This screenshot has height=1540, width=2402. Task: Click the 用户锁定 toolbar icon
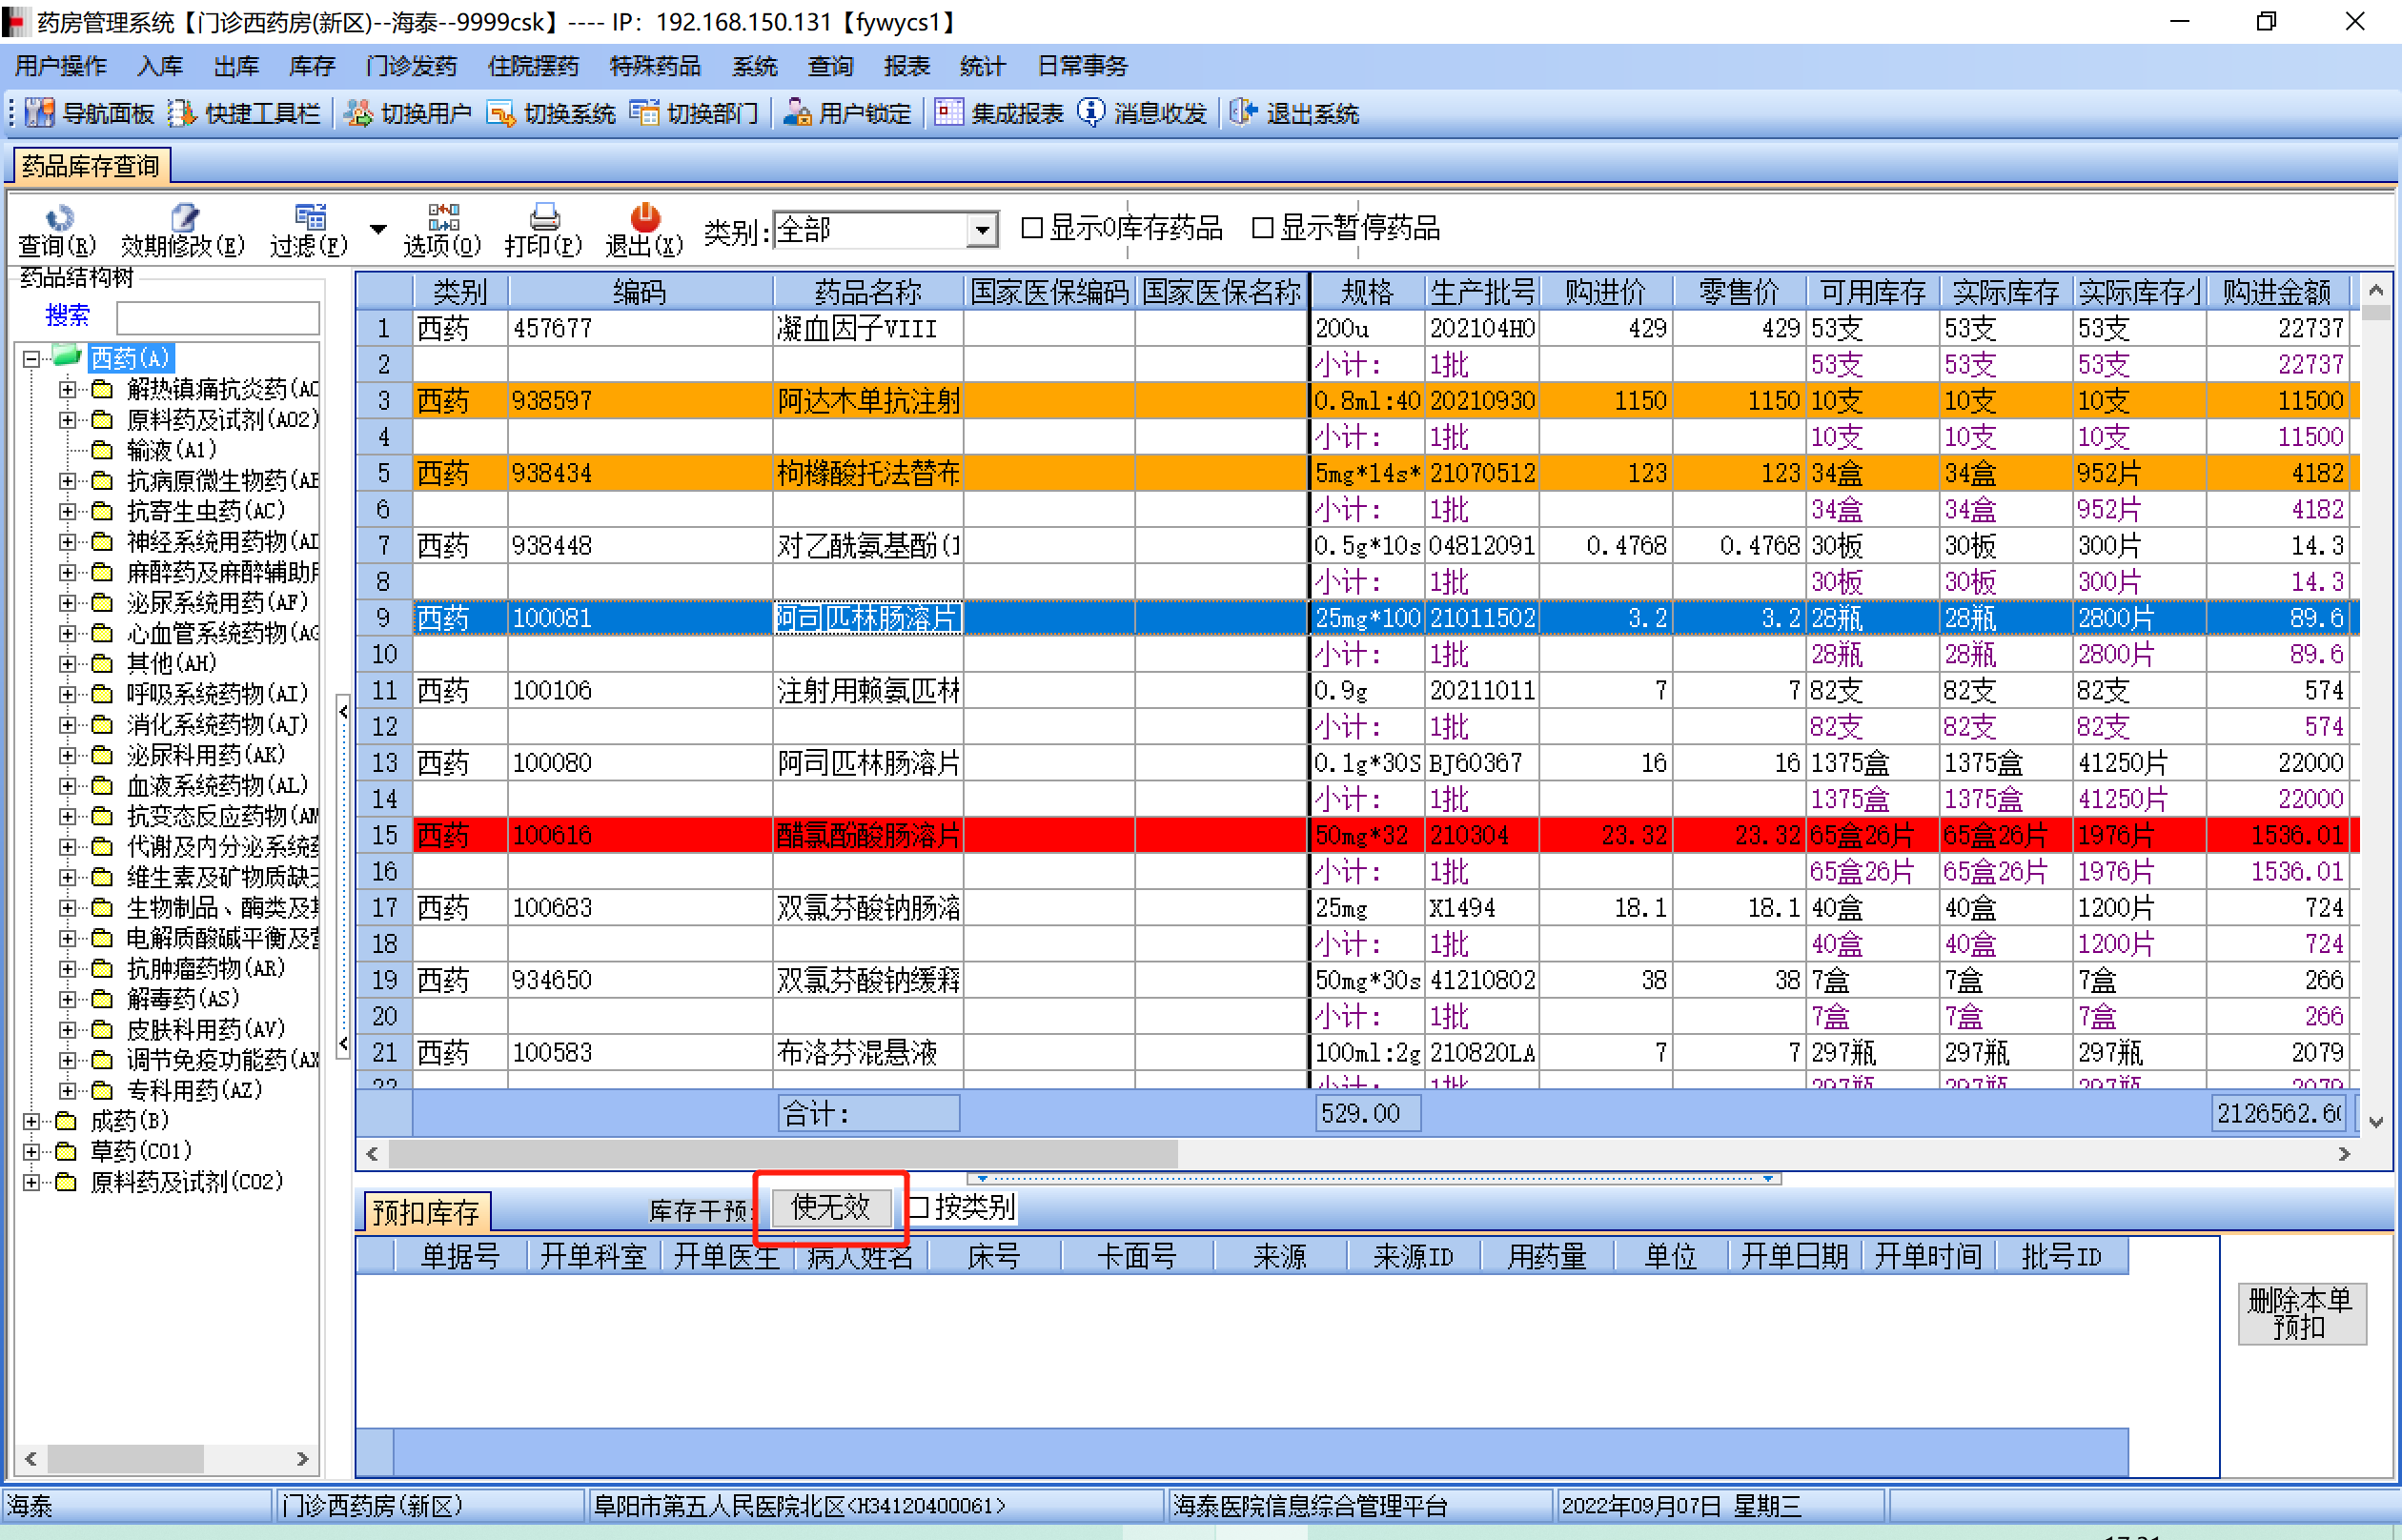click(797, 113)
